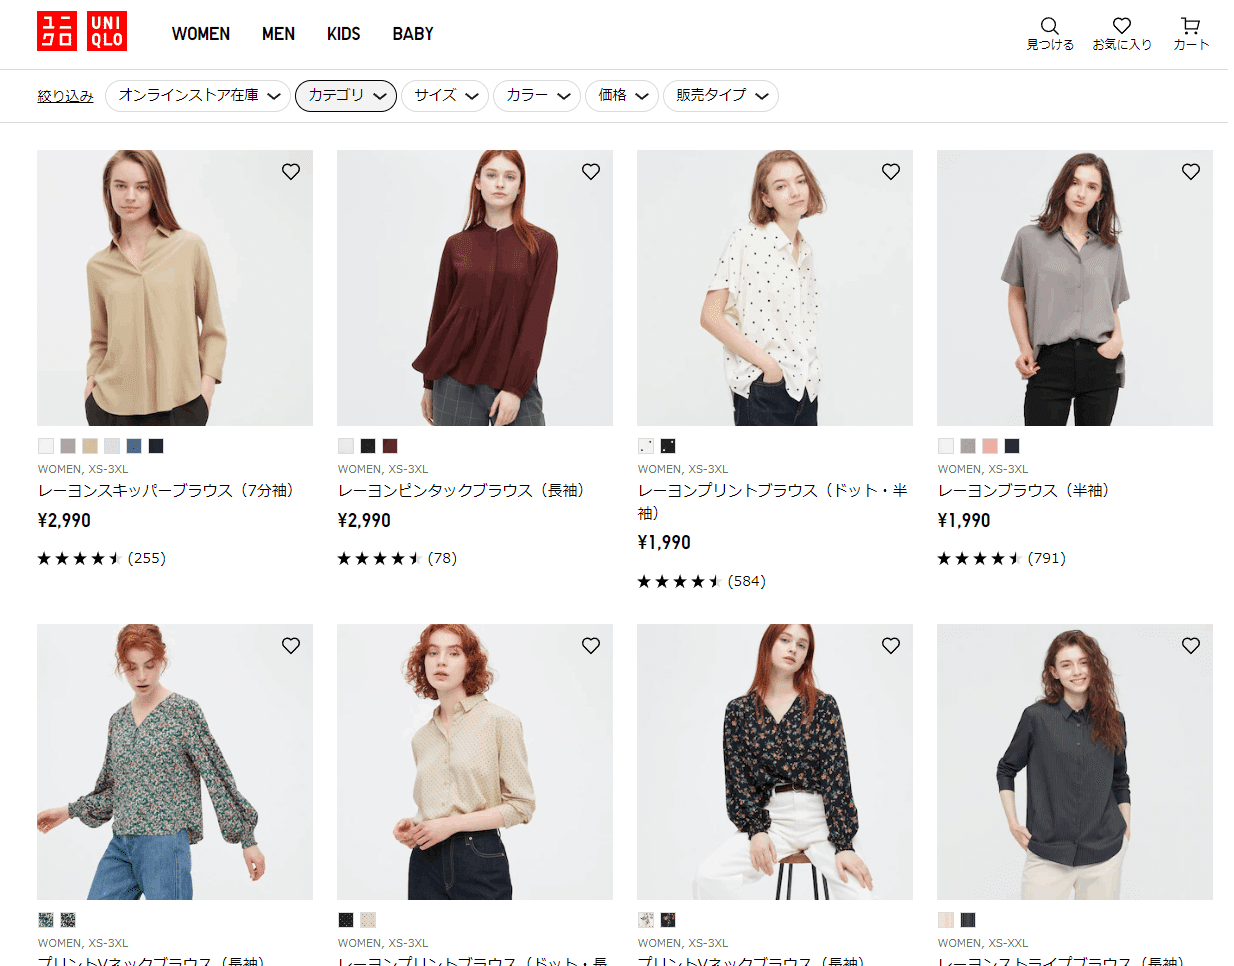Click the heart icon on the dotted white blouse

click(x=890, y=171)
